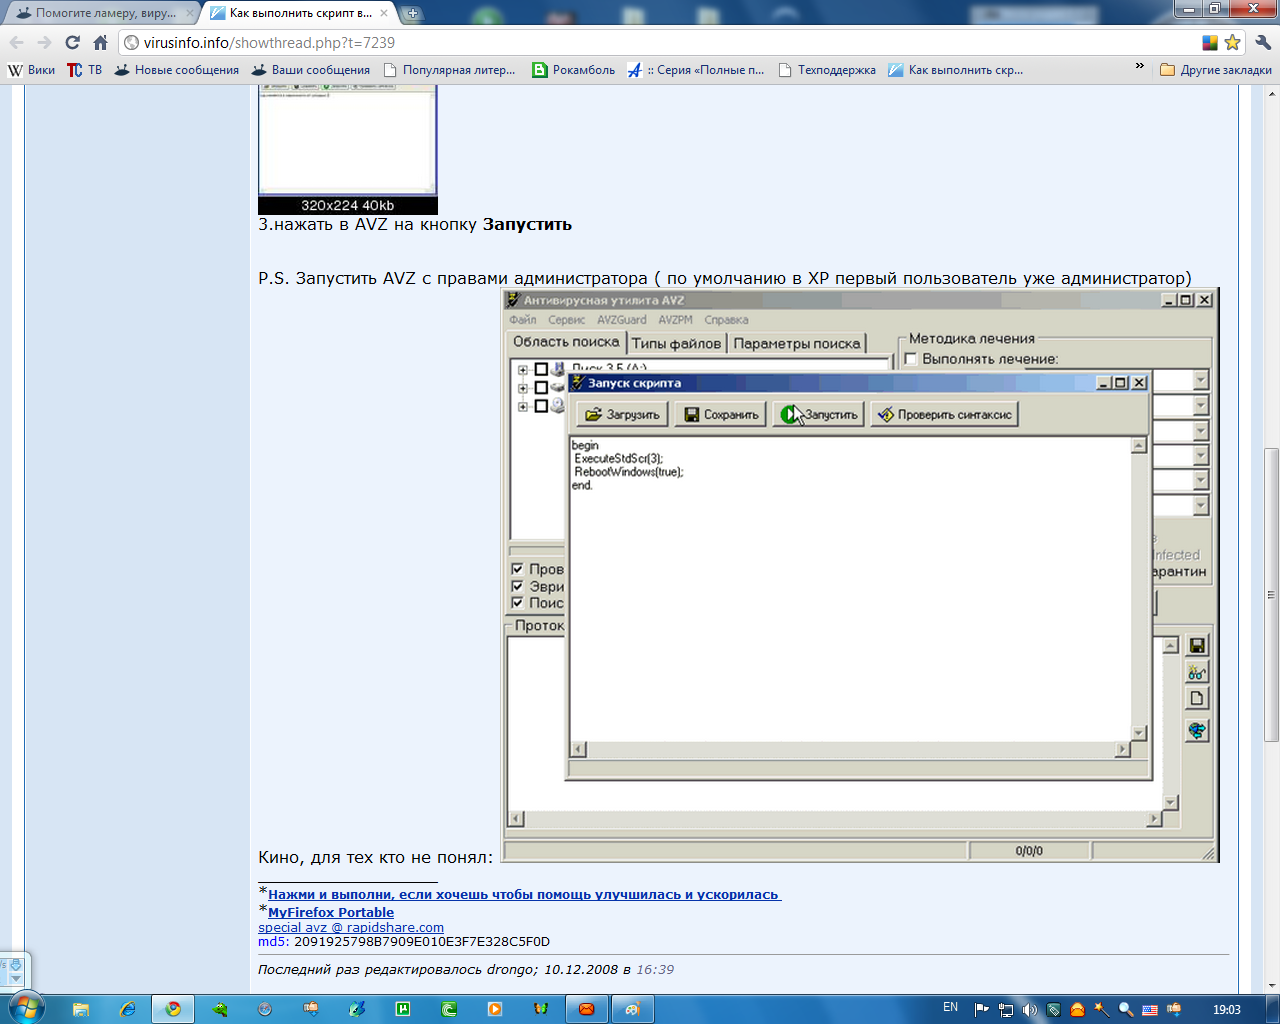Open the 'Другие закладки' bookmarks folder
The height and width of the screenshot is (1024, 1280).
tap(1216, 70)
